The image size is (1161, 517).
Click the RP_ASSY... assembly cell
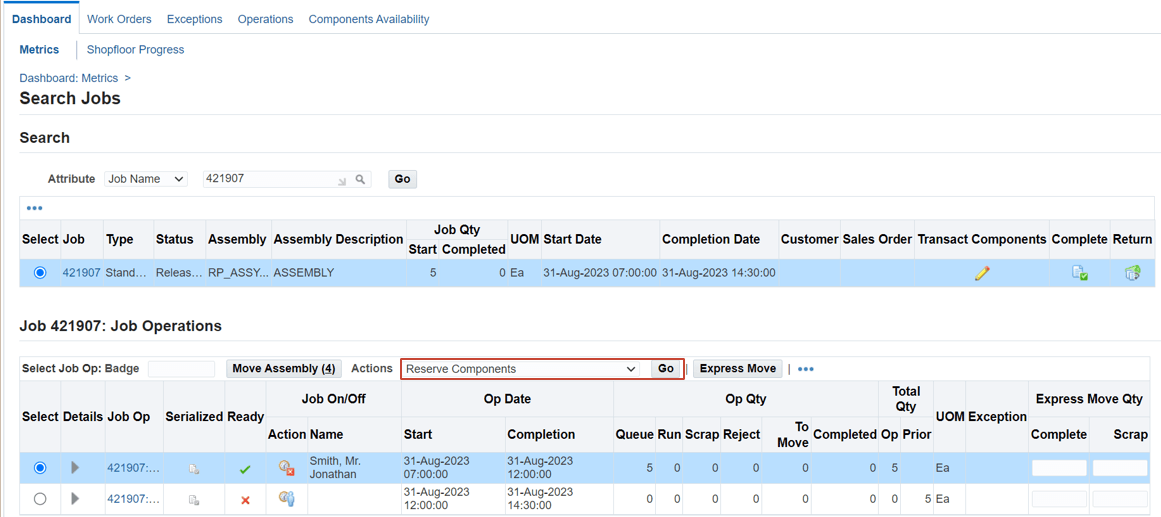click(x=237, y=273)
